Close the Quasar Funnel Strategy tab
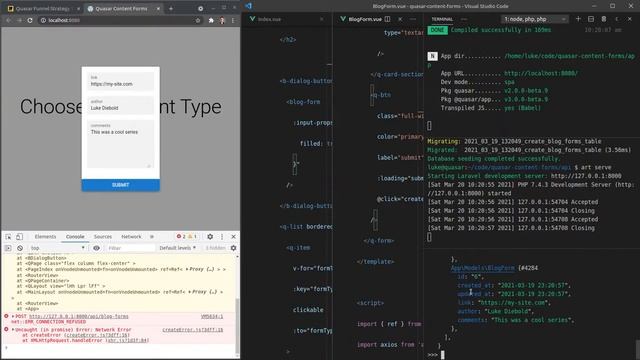 point(78,8)
